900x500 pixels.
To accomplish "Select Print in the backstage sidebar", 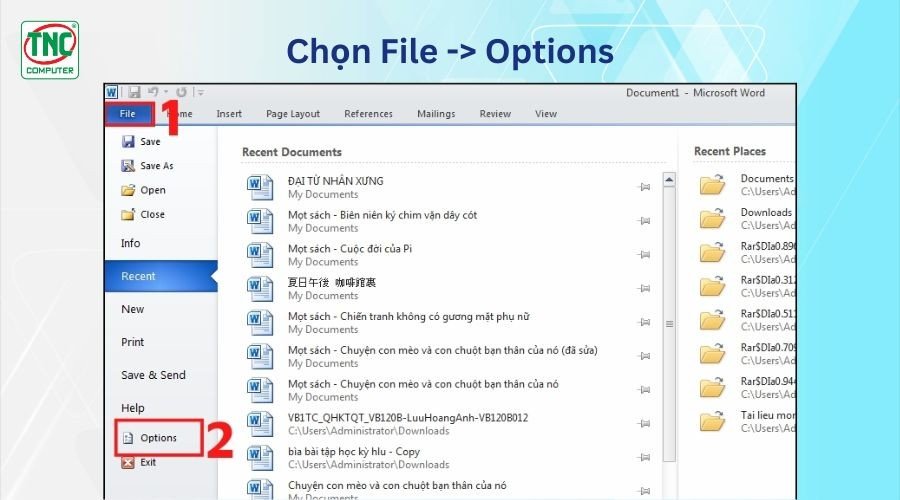I will point(133,342).
